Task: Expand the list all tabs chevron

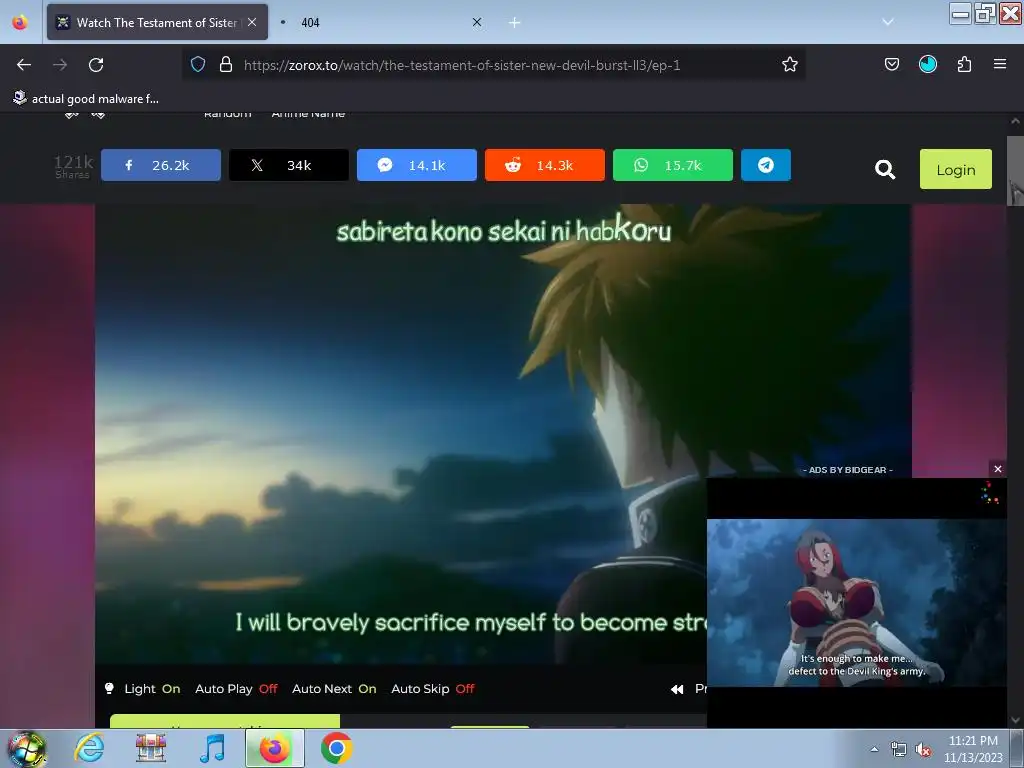Action: click(x=888, y=22)
